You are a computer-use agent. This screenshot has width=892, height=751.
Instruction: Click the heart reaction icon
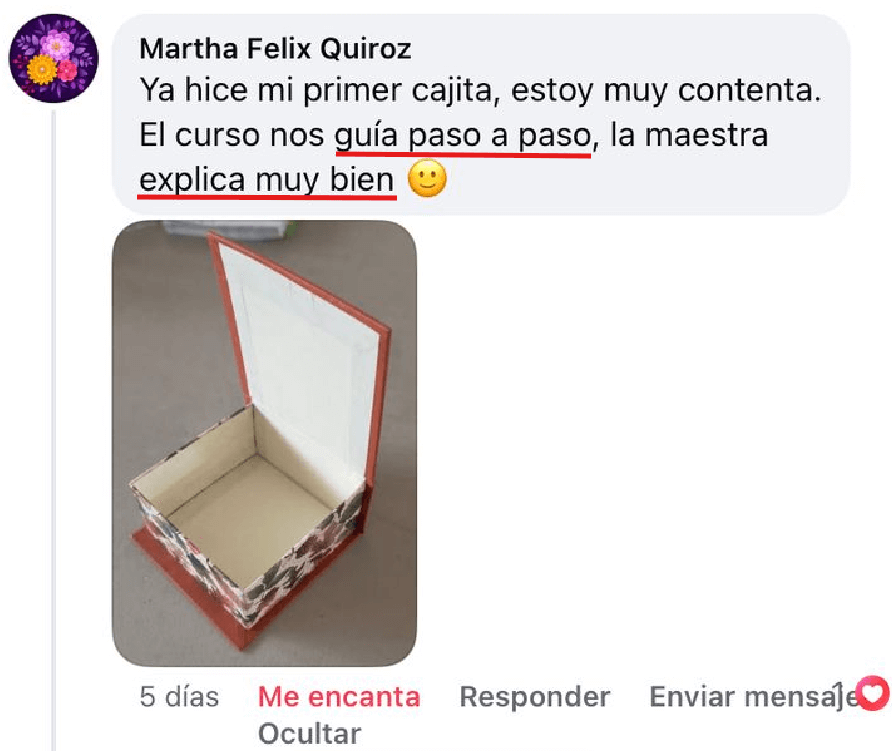873,693
